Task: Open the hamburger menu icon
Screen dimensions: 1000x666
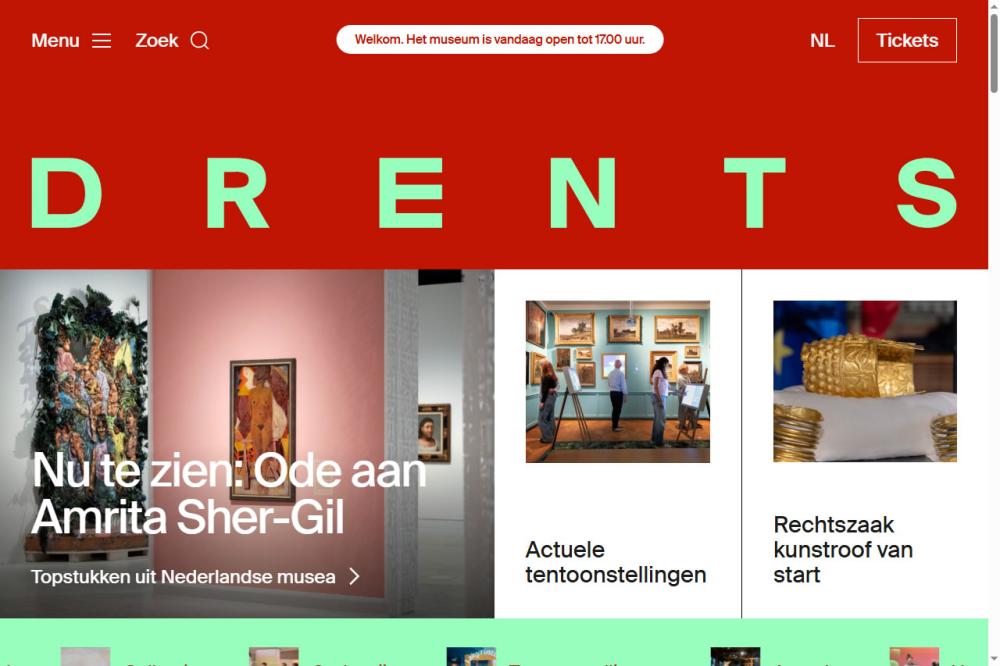Action: 101,41
